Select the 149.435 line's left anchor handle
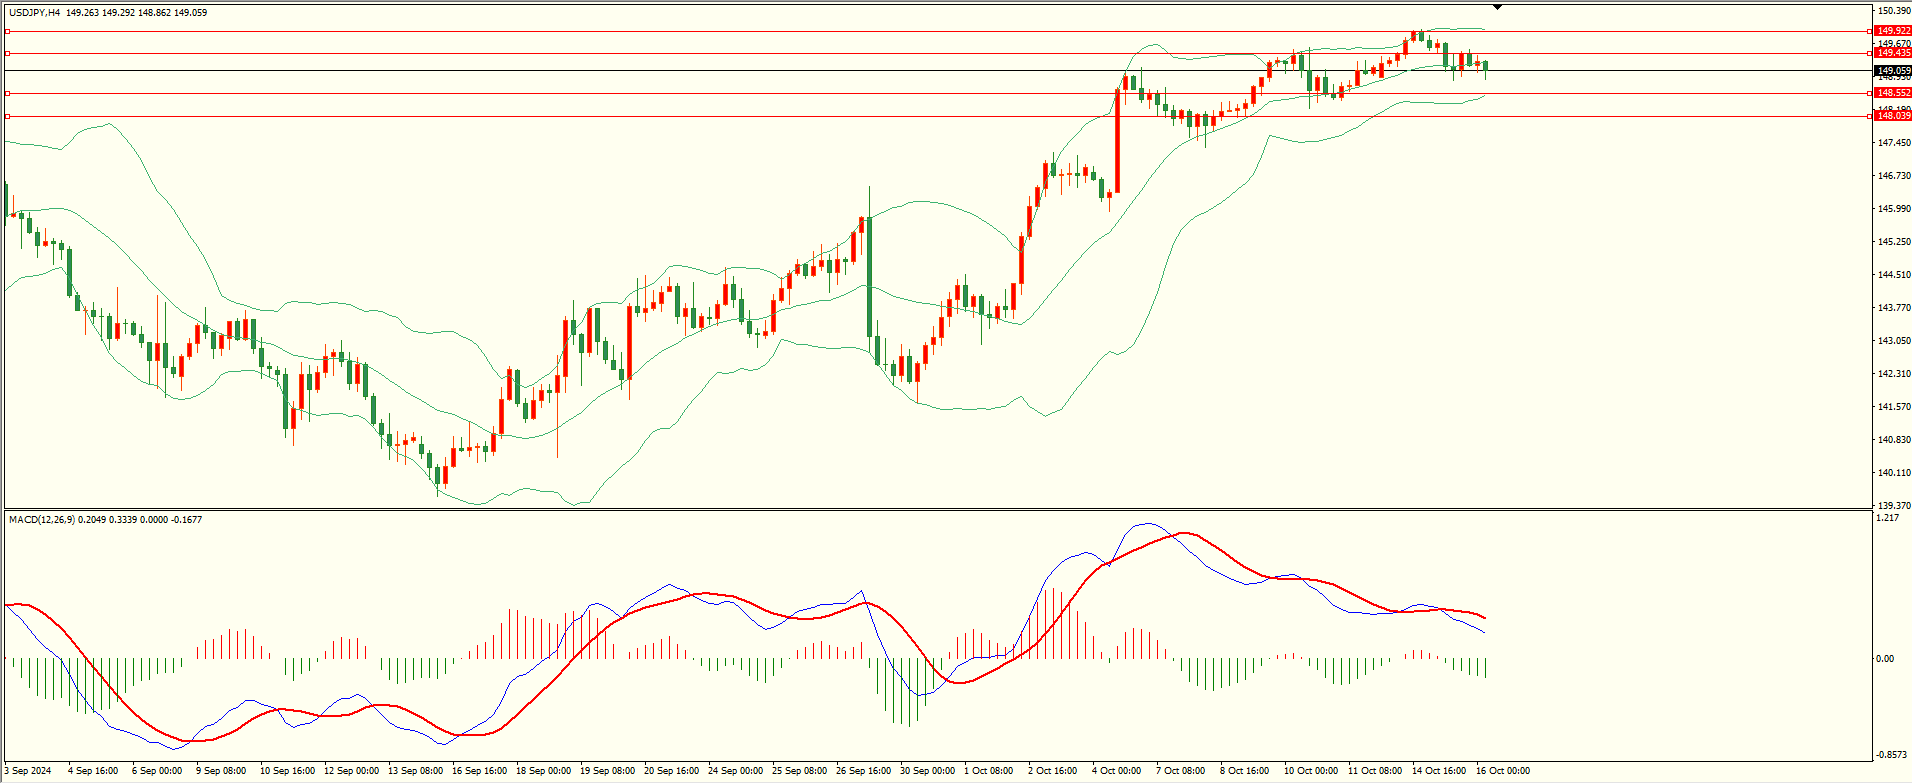 coord(8,54)
